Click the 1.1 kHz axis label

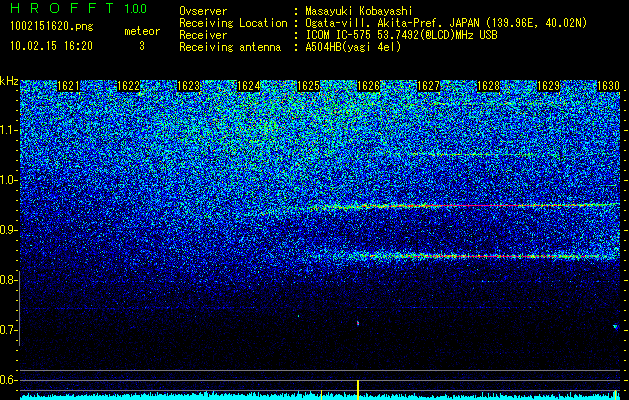click(x=8, y=130)
